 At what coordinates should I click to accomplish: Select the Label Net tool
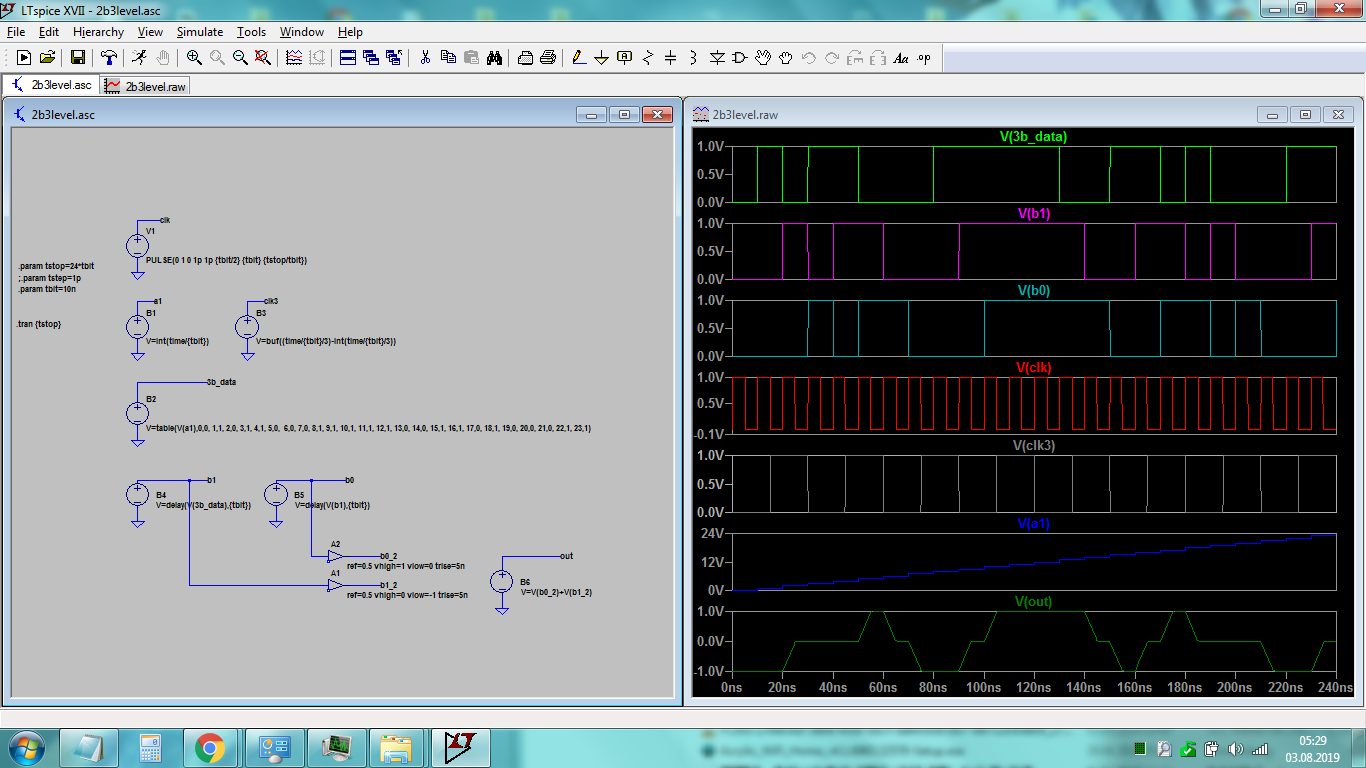(x=624, y=58)
